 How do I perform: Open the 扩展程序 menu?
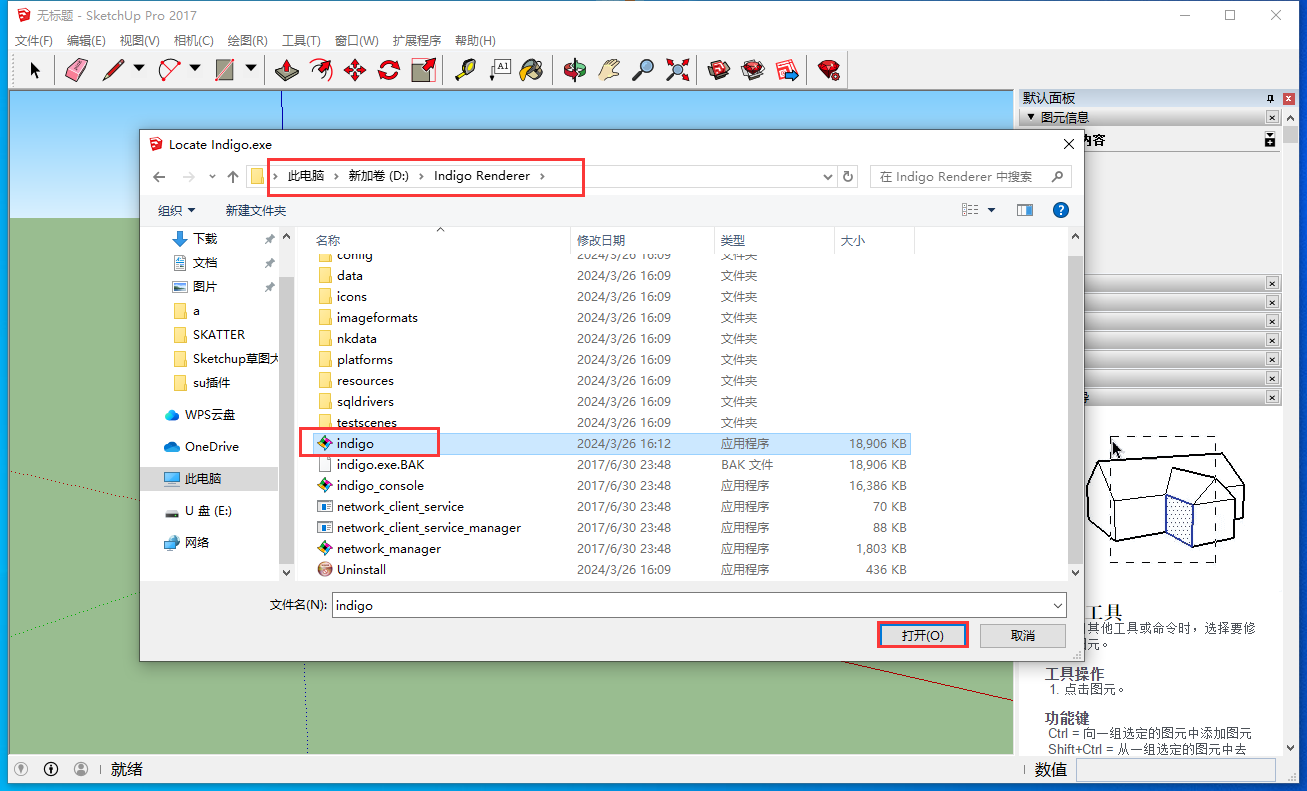pos(417,41)
